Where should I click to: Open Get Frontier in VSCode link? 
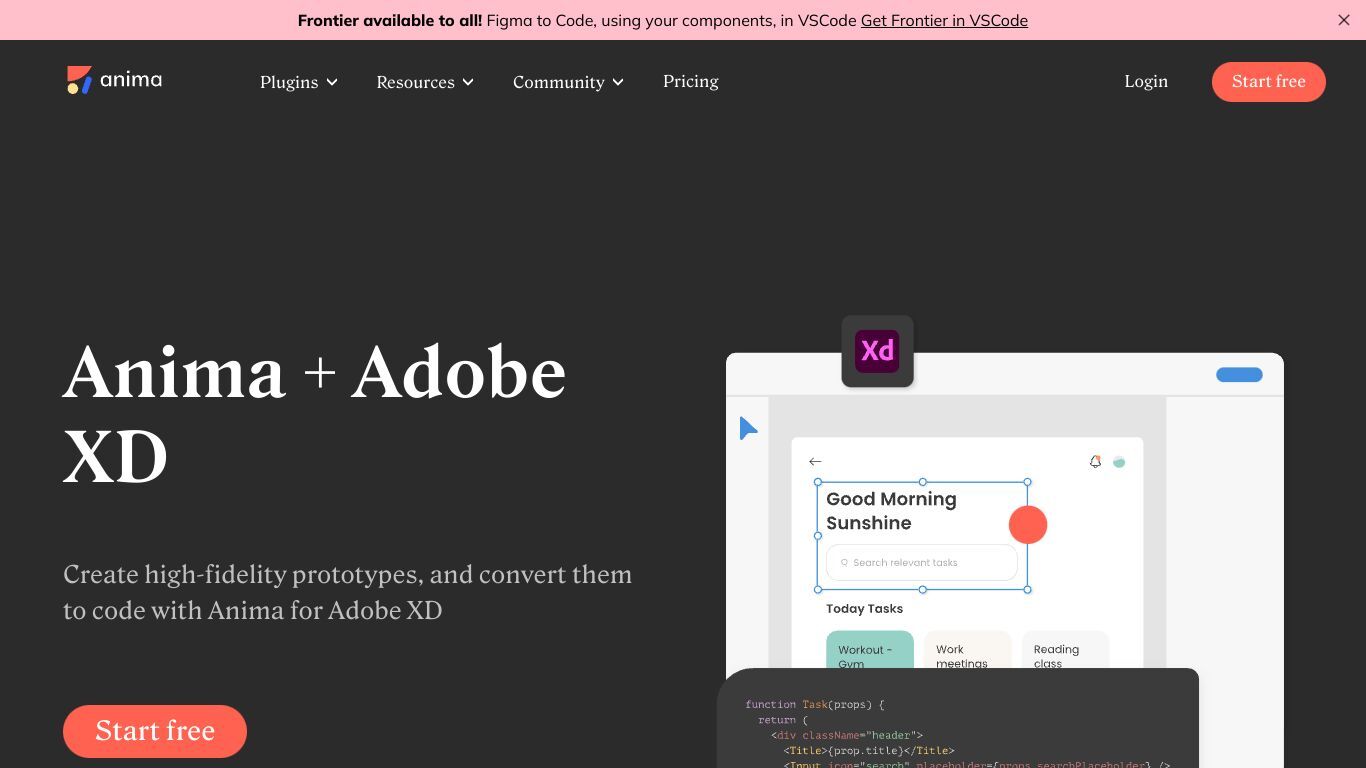(x=944, y=20)
